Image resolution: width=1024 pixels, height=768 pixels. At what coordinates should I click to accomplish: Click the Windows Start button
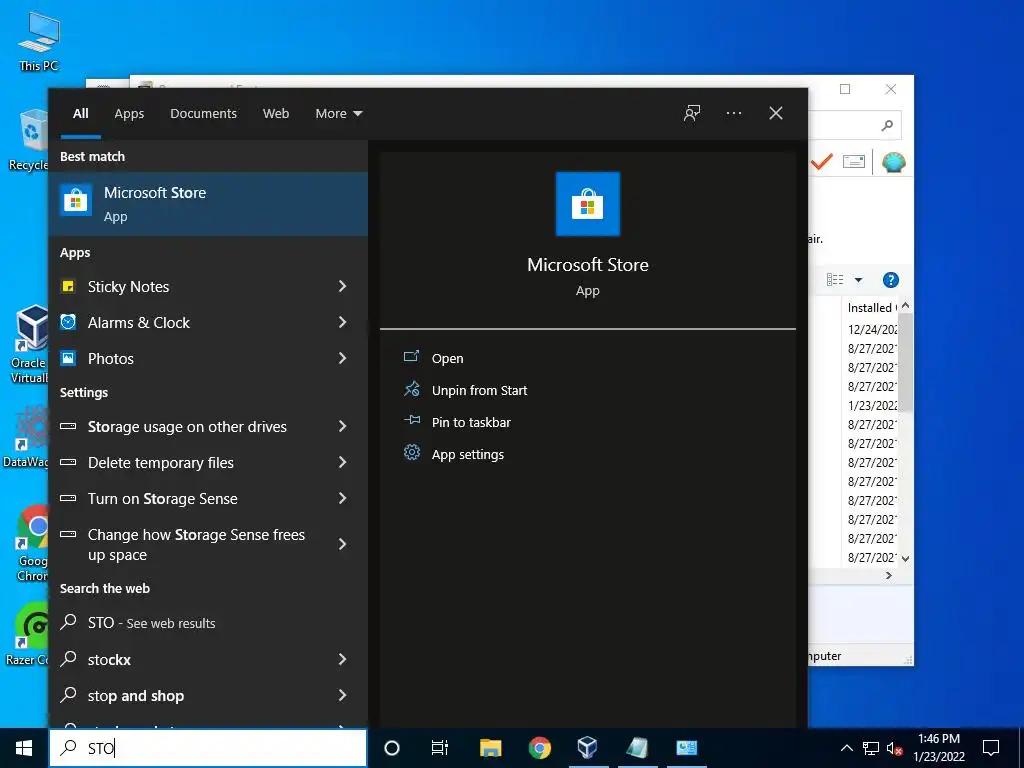pos(24,748)
